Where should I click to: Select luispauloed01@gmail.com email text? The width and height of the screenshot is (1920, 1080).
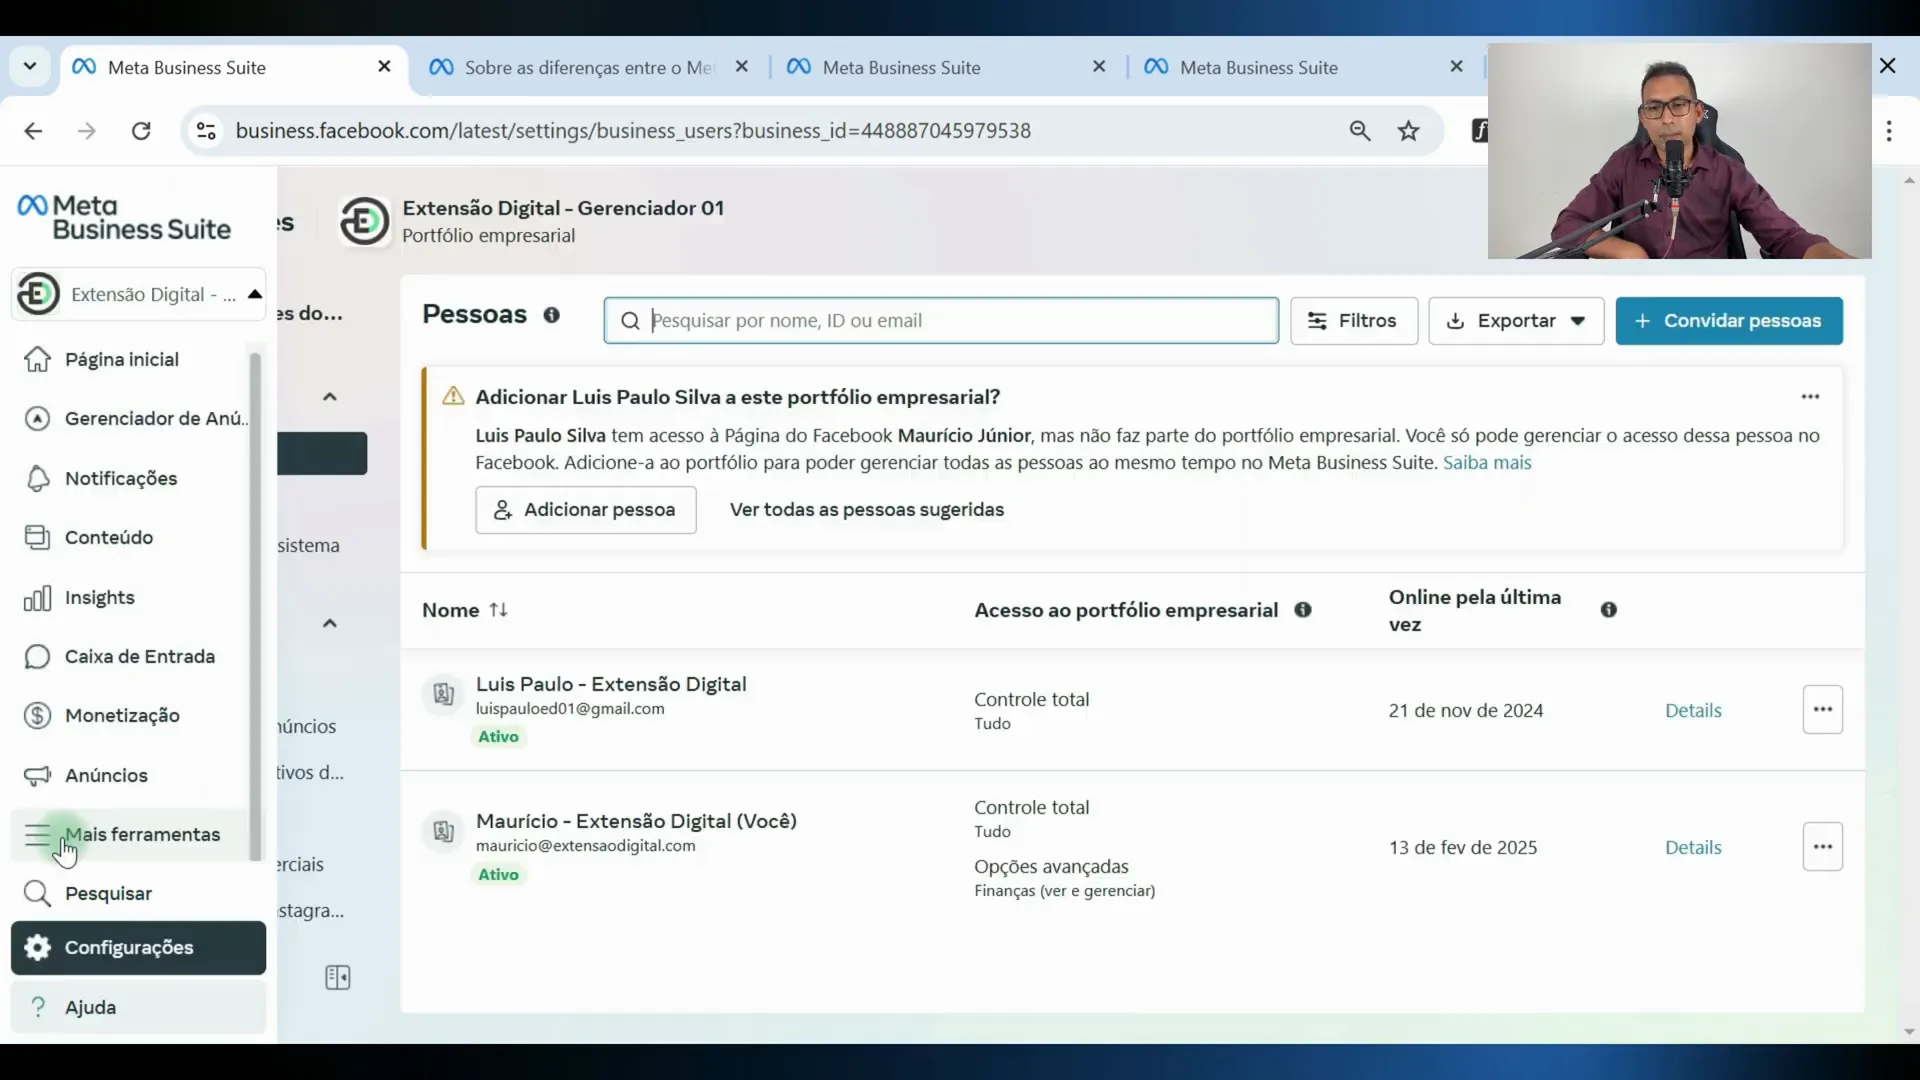pos(570,709)
